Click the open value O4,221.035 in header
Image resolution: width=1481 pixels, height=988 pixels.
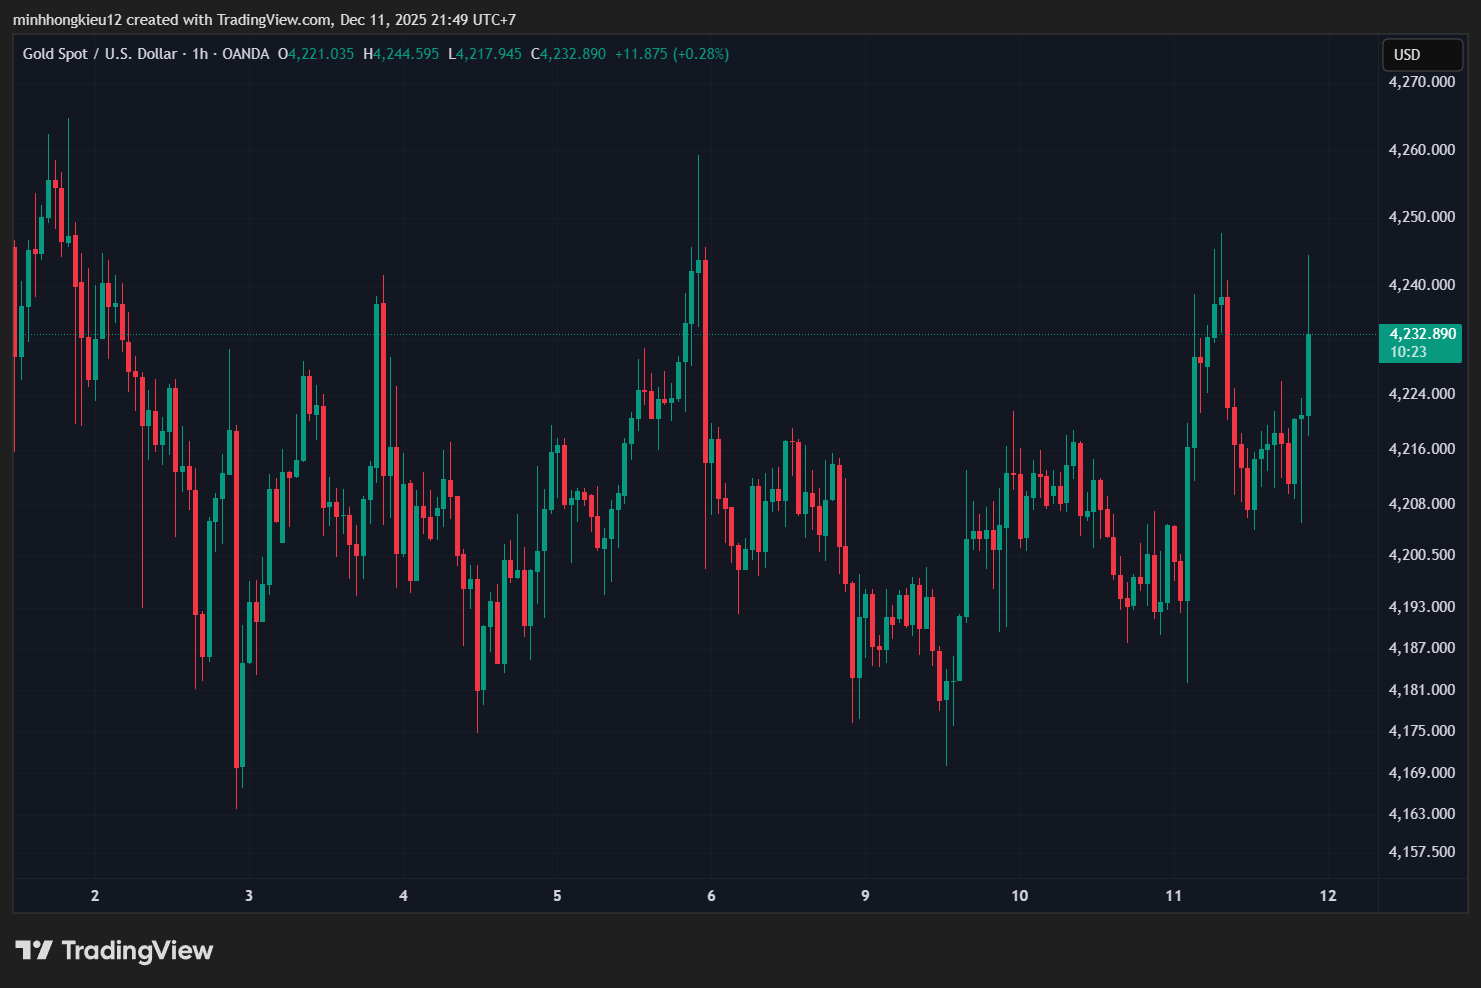[316, 54]
